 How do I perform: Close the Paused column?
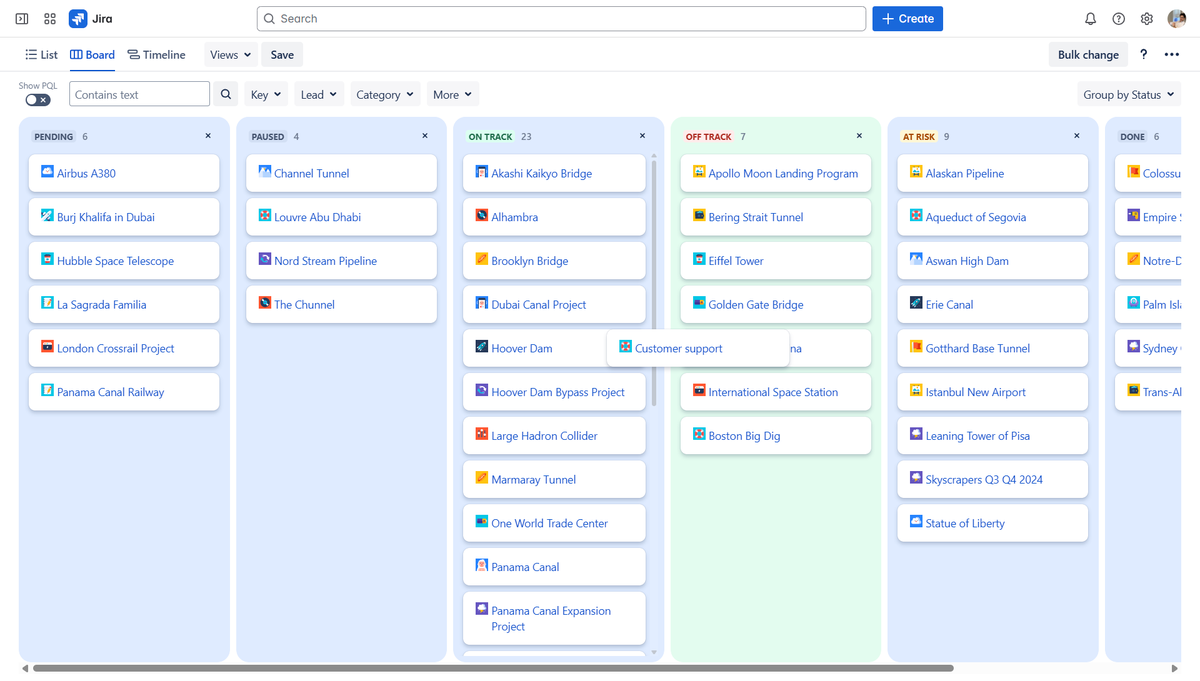pos(425,136)
